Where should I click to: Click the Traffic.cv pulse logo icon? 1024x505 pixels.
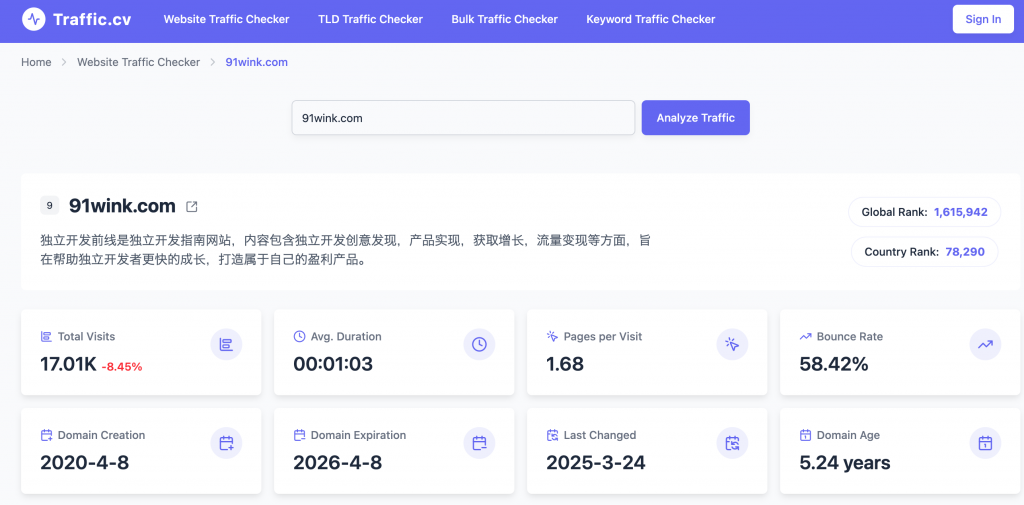click(34, 19)
